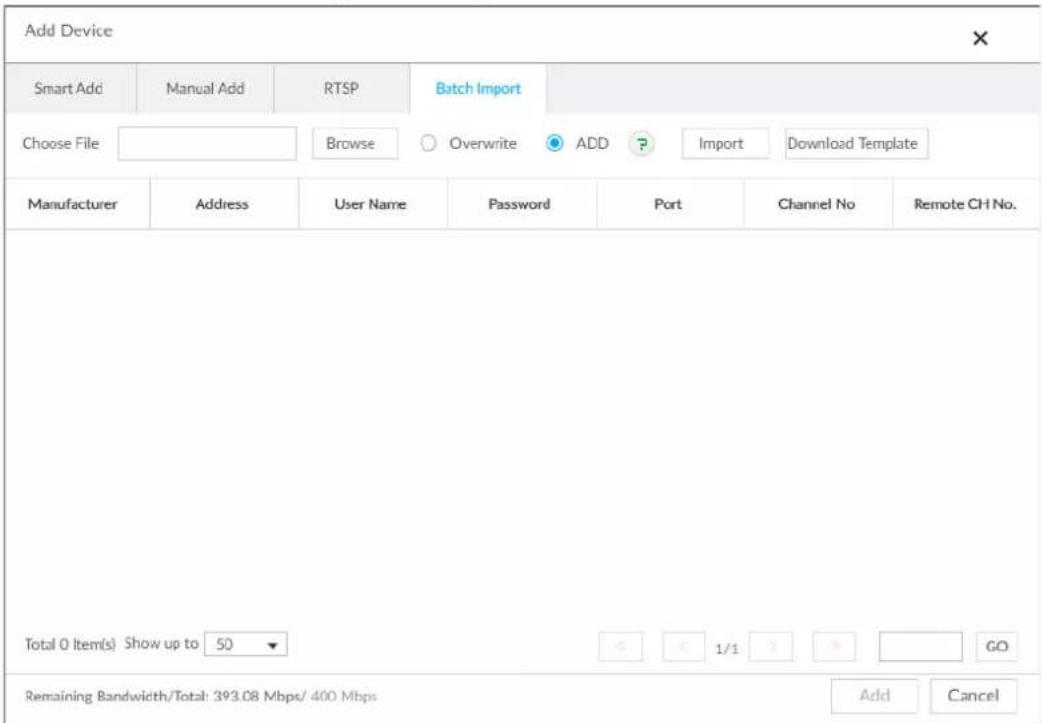Select the ADD radio option
The width and height of the screenshot is (1042, 723).
(x=554, y=144)
